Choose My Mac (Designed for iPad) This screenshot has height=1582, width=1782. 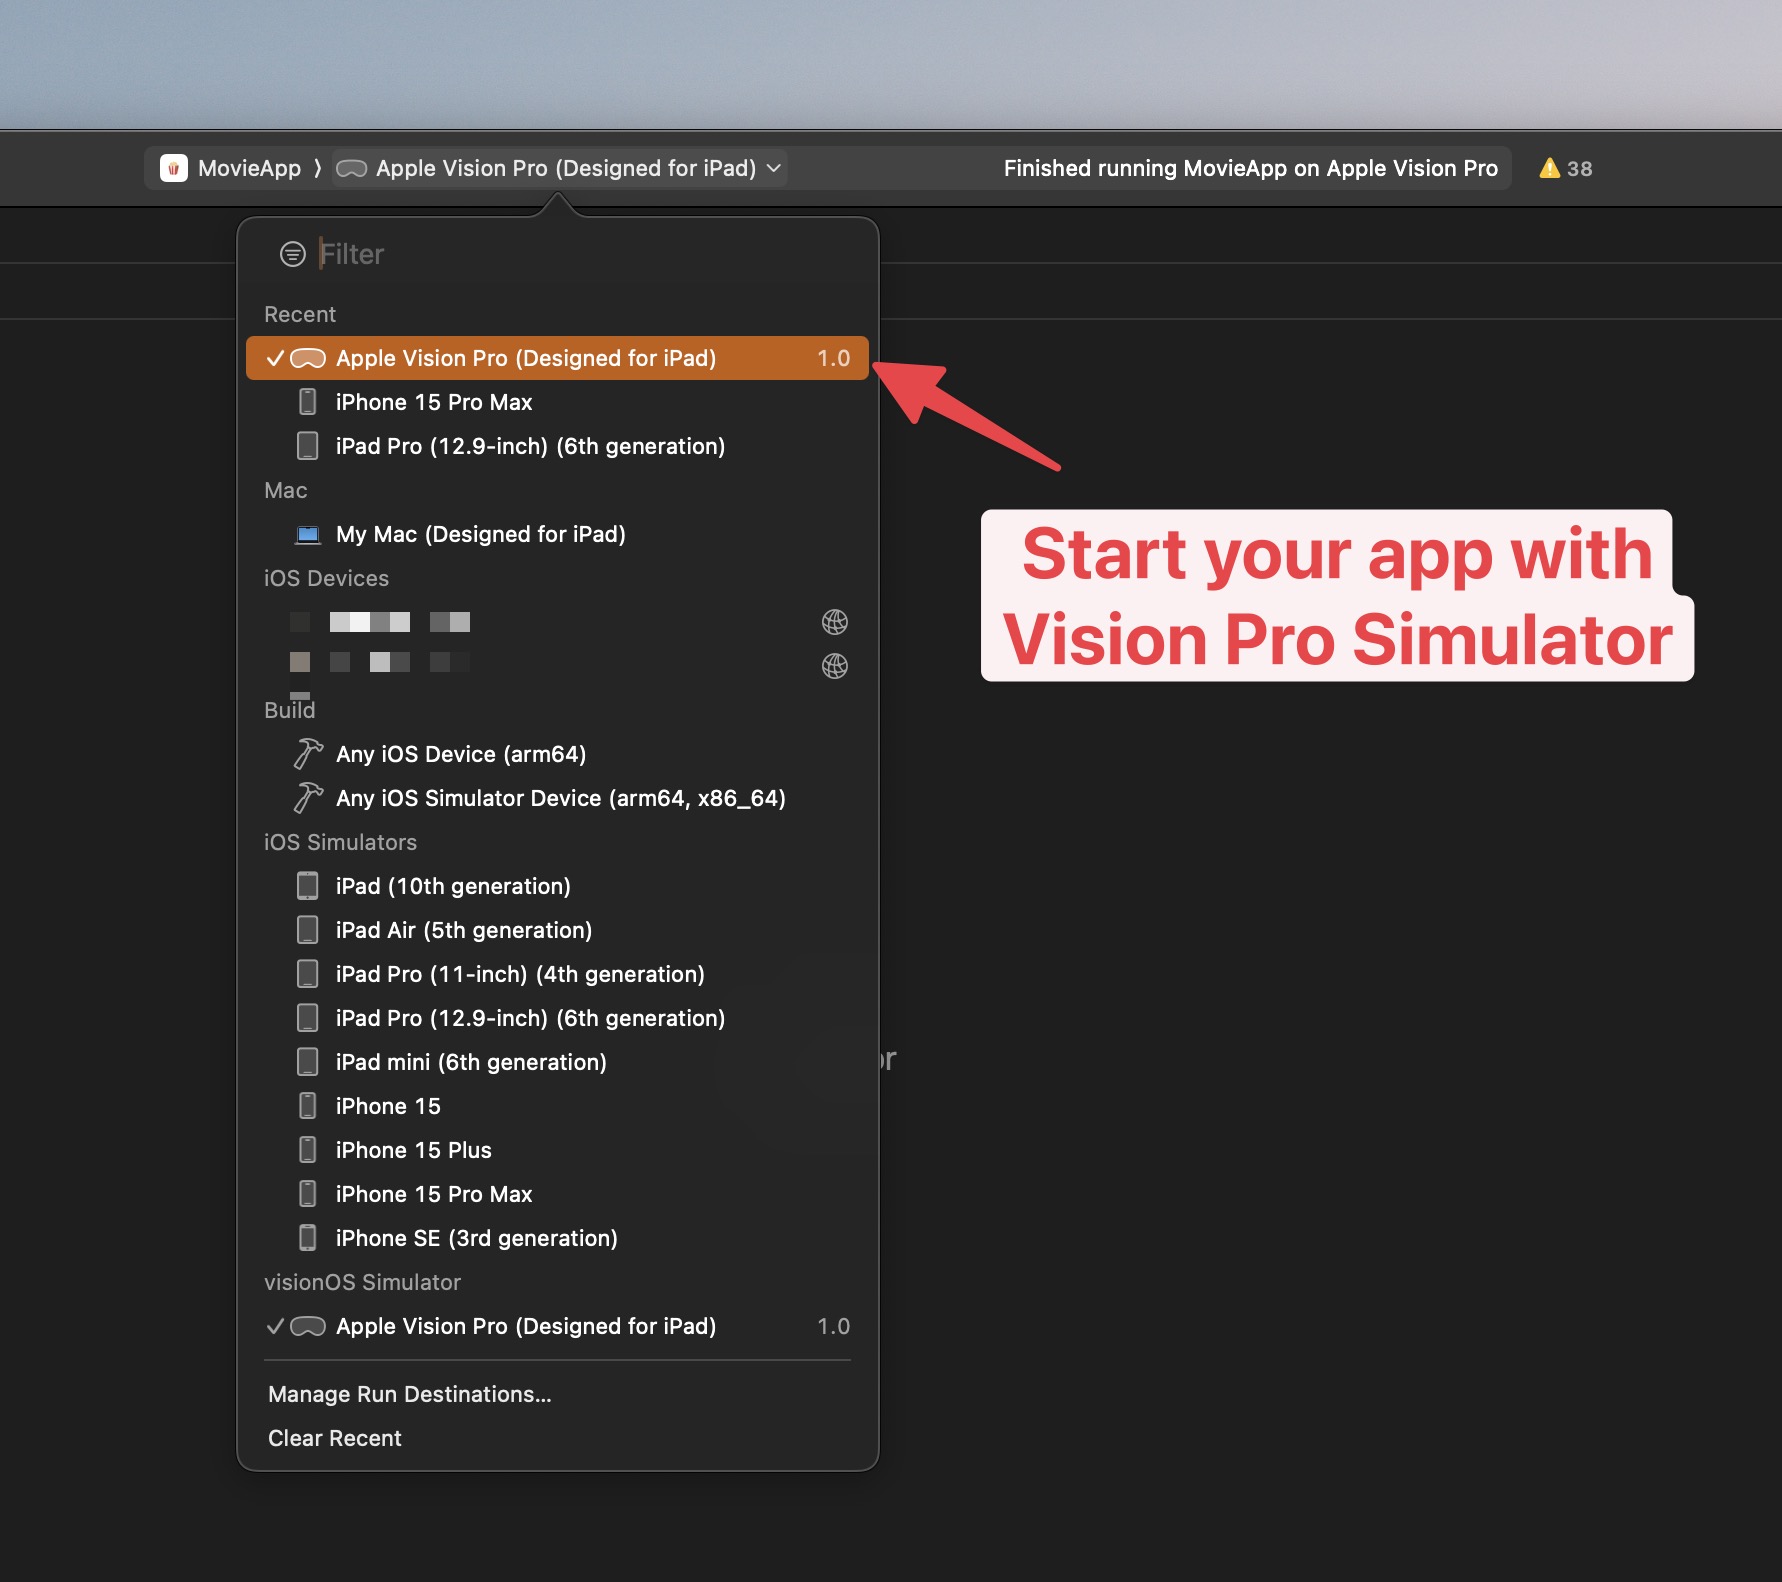[557, 534]
